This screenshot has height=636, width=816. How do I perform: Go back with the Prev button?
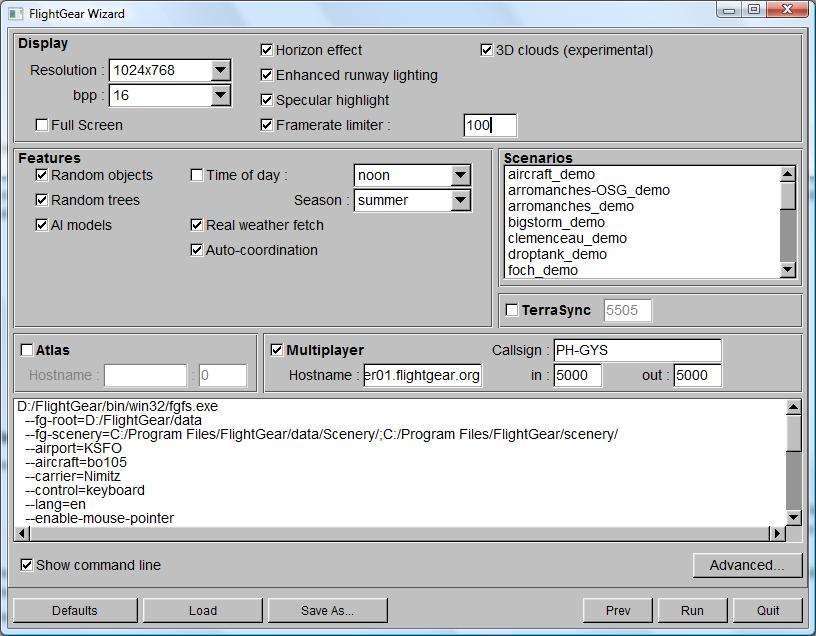point(618,610)
